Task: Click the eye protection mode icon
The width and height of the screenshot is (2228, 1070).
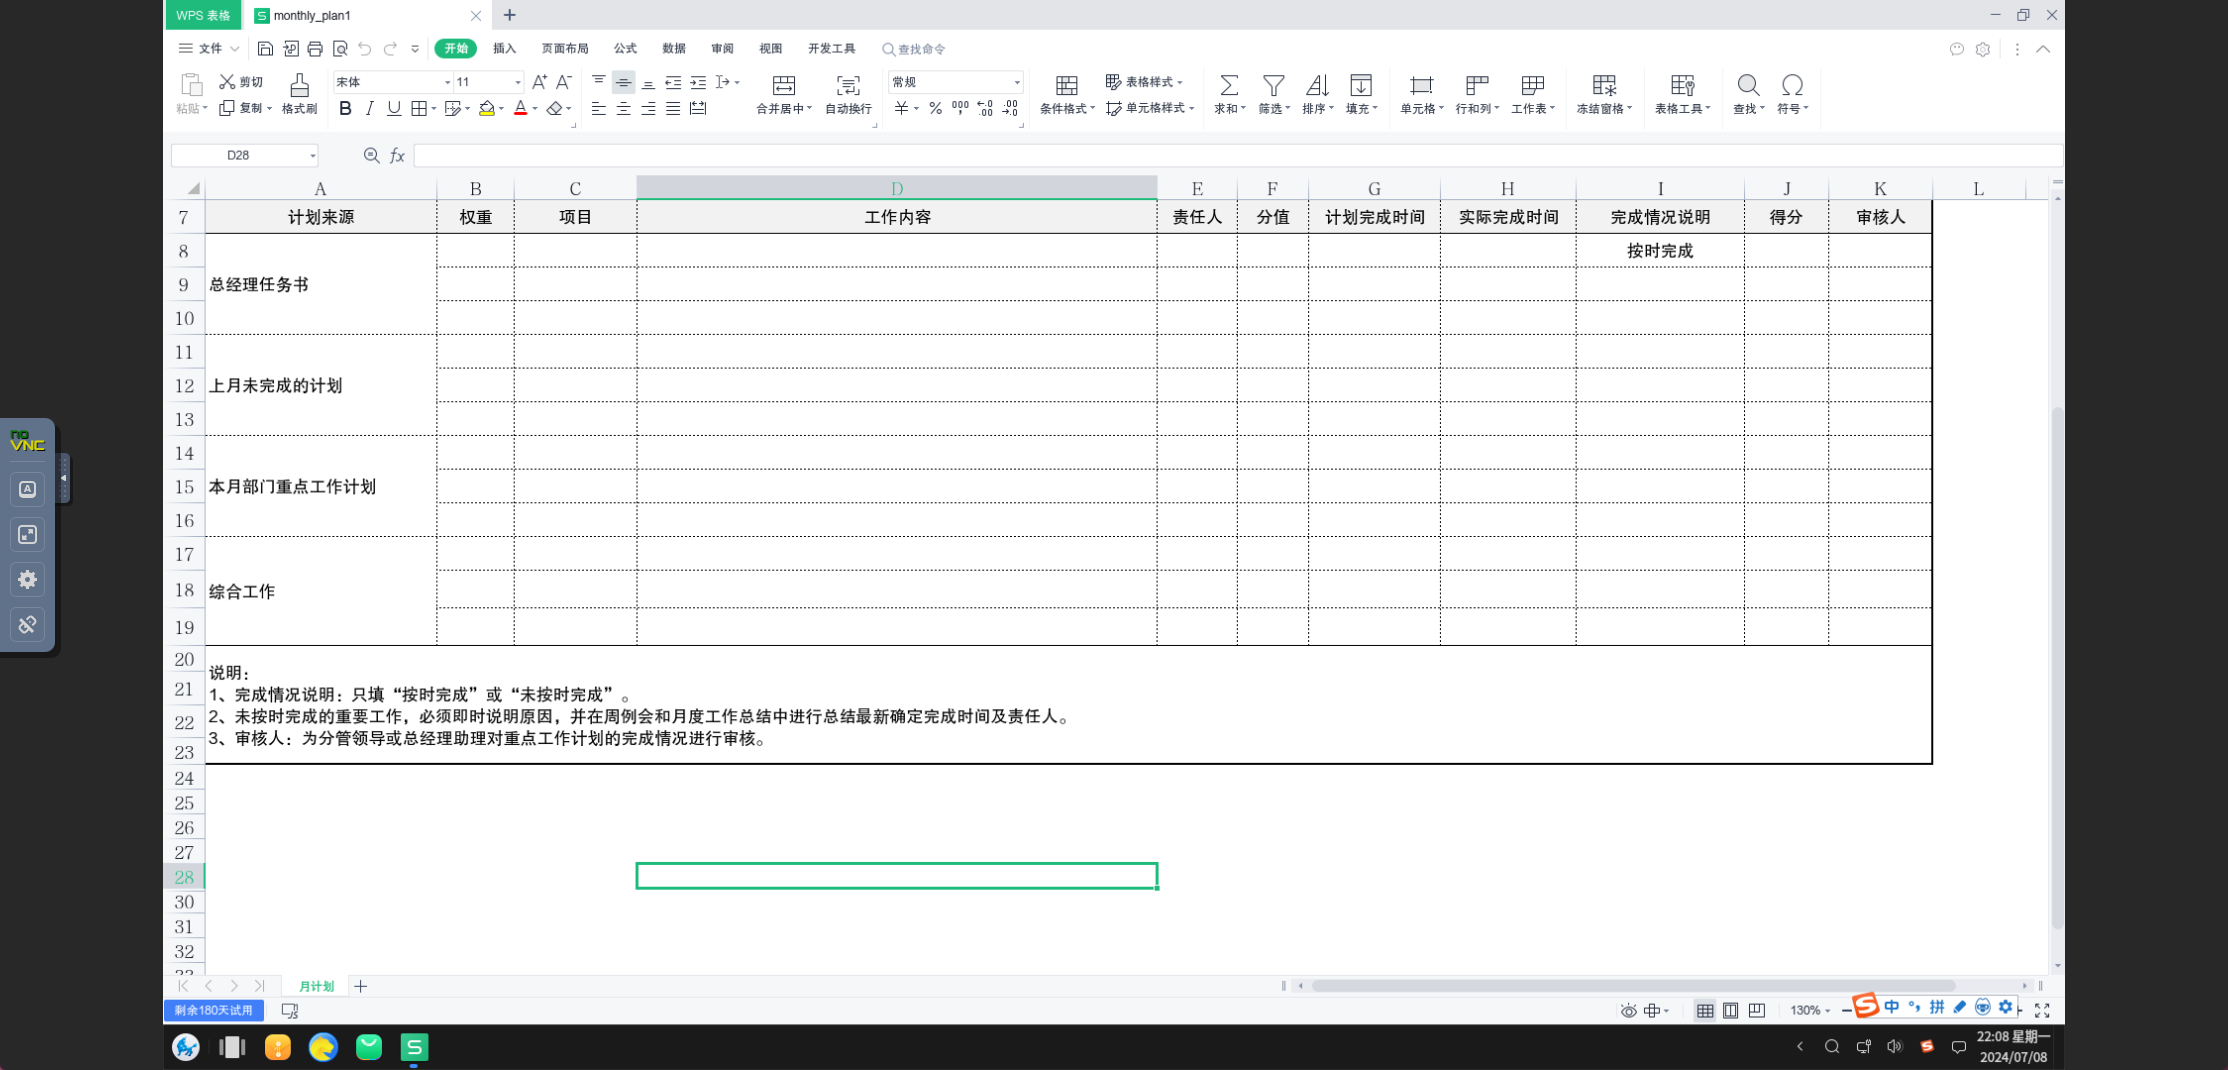Action: click(1628, 1011)
